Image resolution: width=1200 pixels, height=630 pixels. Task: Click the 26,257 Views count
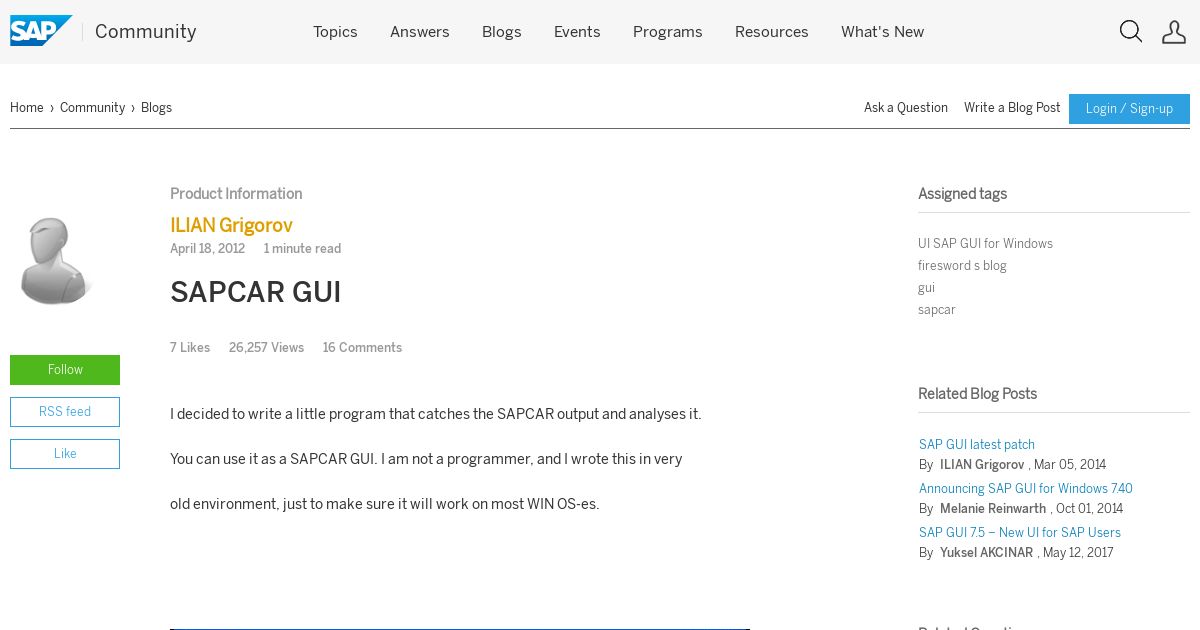pos(266,348)
